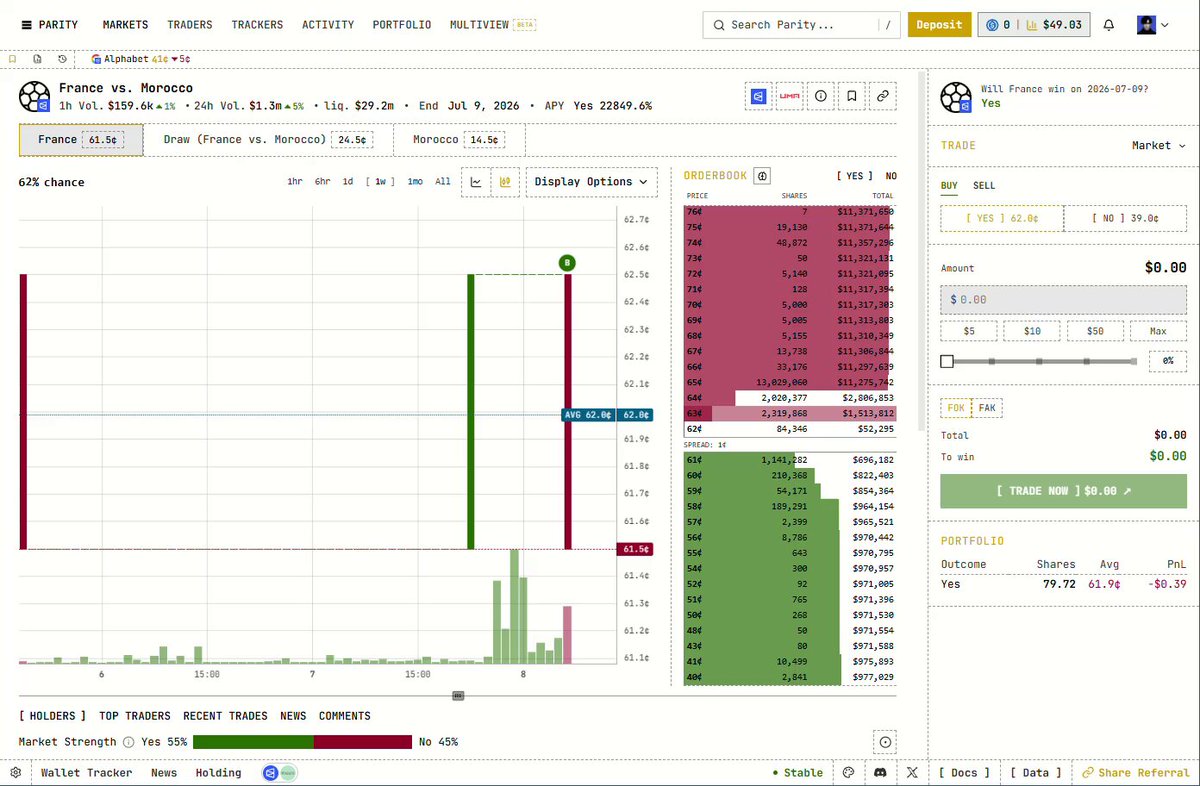Switch to the SELL tab

coord(984,186)
